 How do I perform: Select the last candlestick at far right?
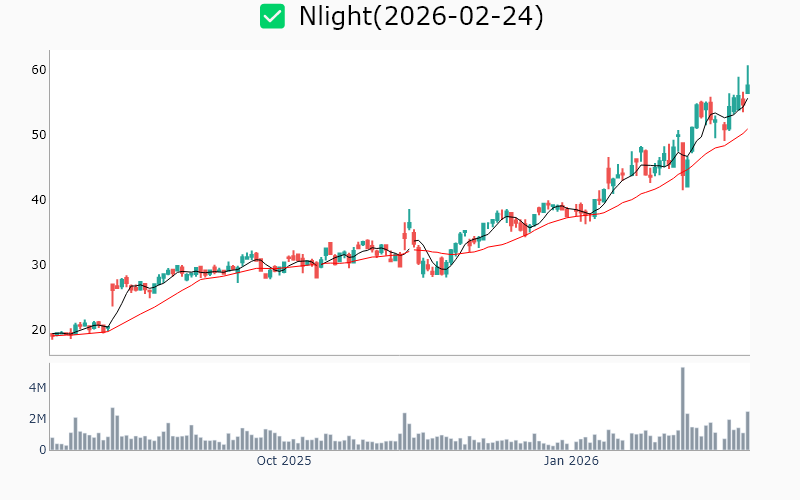click(747, 82)
